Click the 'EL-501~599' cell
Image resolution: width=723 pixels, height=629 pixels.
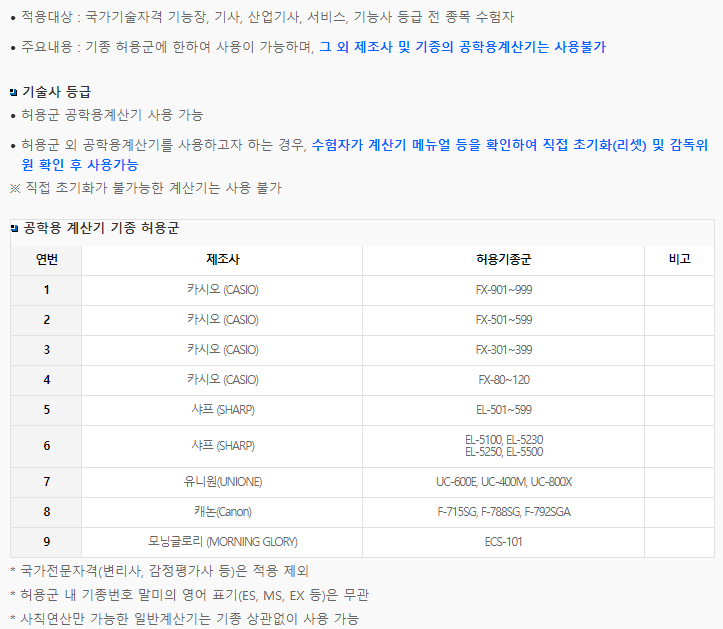tap(504, 410)
